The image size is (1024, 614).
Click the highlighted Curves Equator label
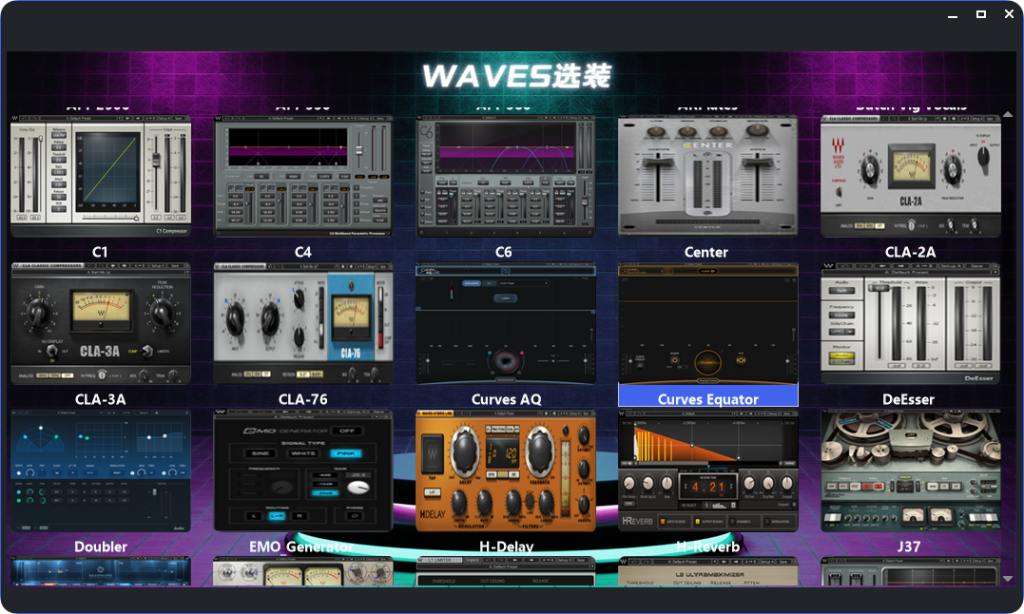[708, 398]
